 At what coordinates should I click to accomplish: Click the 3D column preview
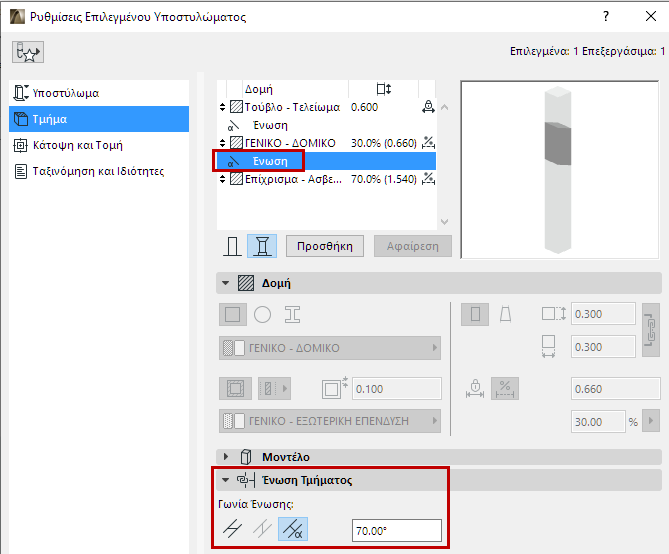(559, 169)
